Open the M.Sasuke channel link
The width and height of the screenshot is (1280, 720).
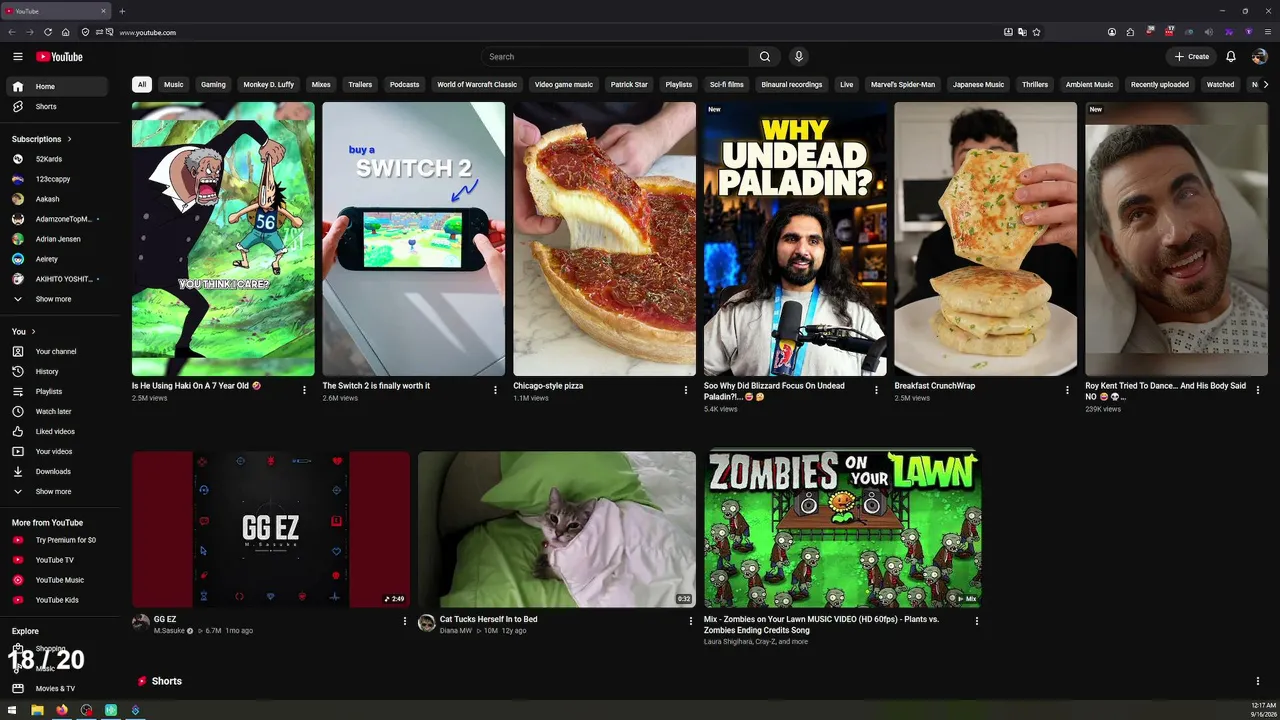(x=169, y=631)
